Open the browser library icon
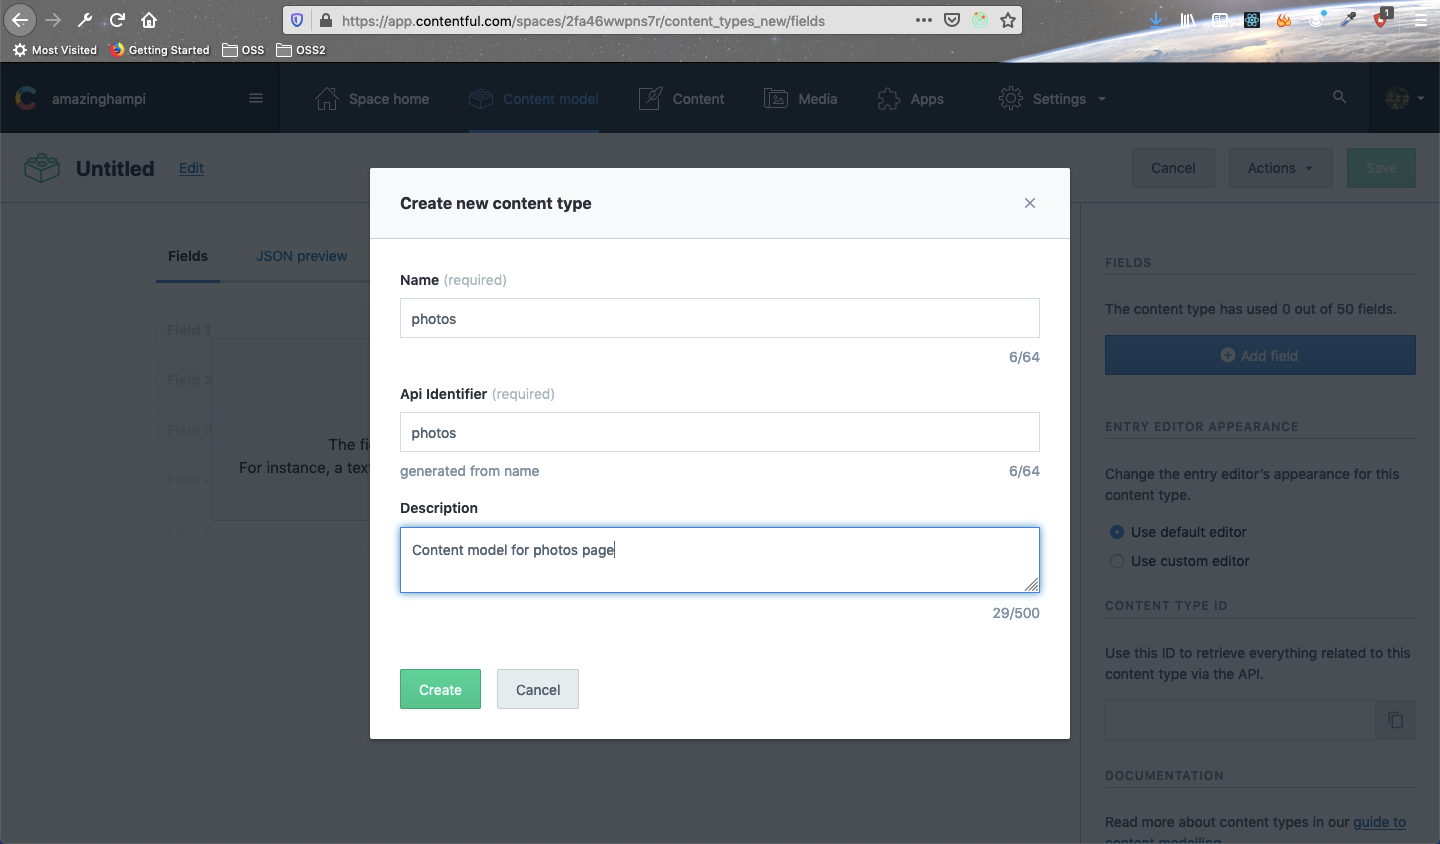Viewport: 1440px width, 844px height. click(x=1188, y=20)
